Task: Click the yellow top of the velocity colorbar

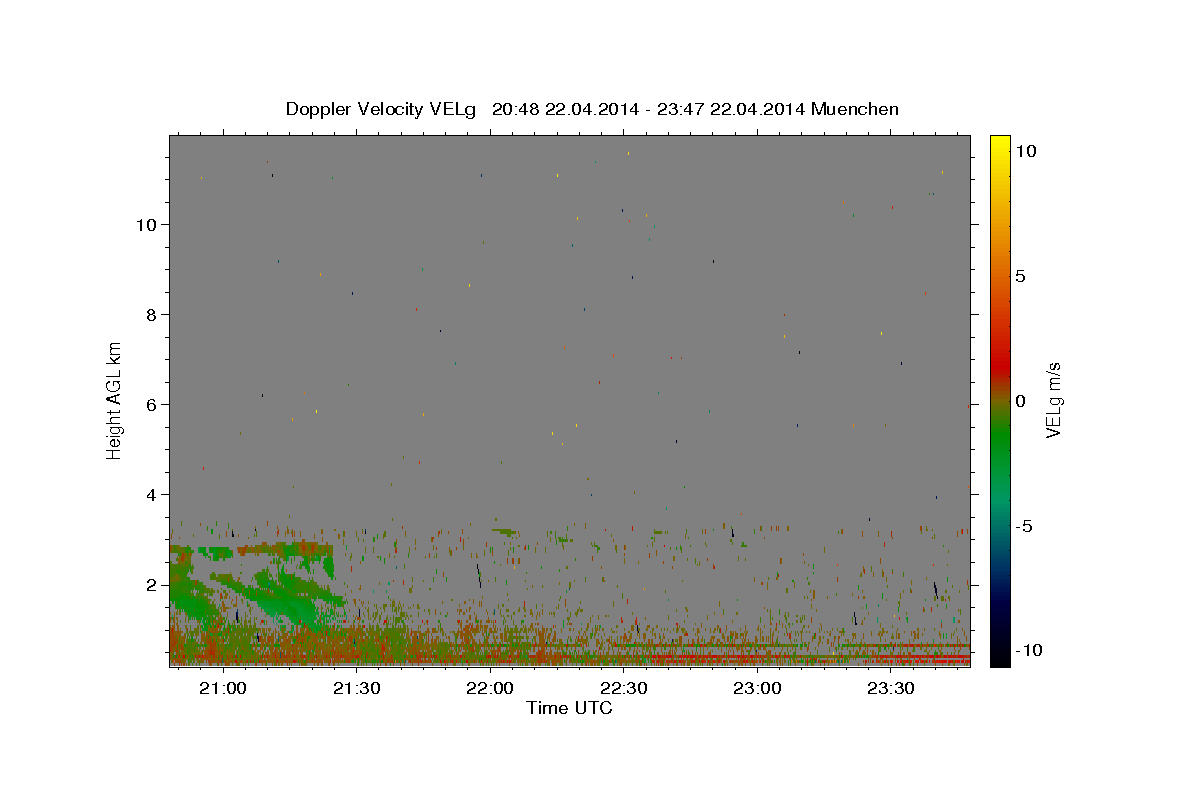Action: point(999,145)
